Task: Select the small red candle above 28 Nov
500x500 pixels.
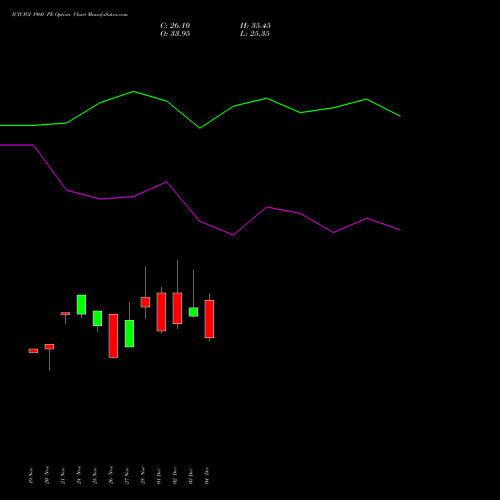Action: (145, 302)
